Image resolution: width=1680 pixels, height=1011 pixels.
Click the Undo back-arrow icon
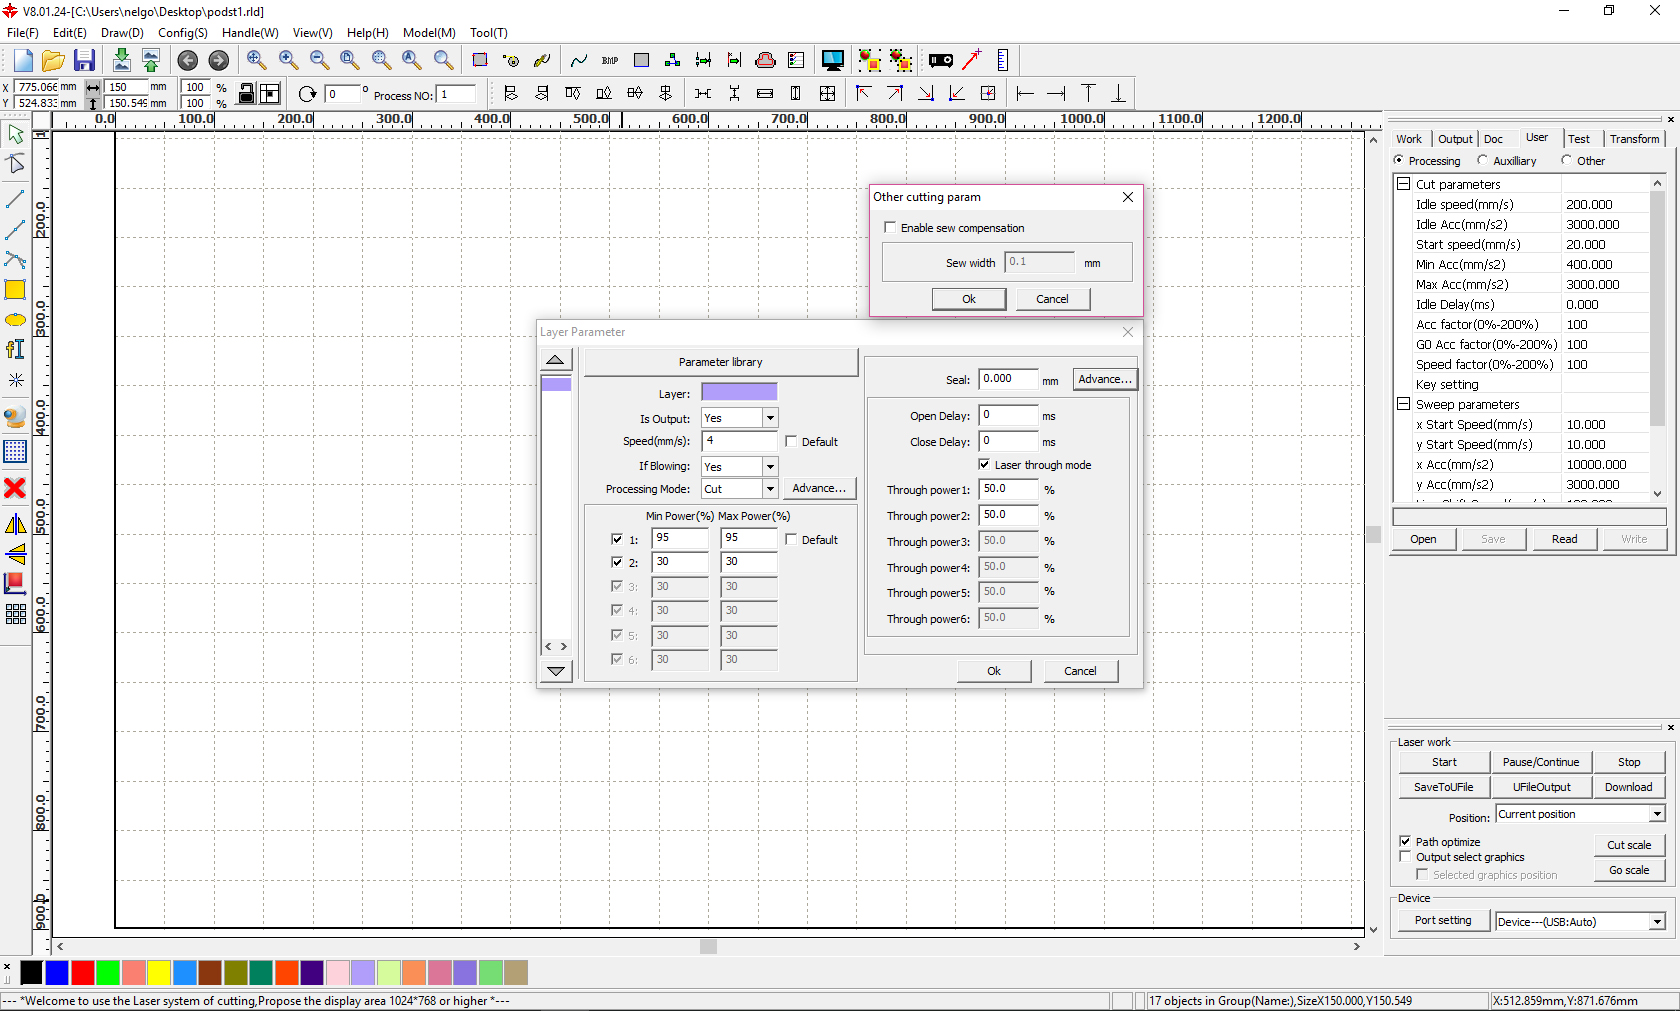187,61
